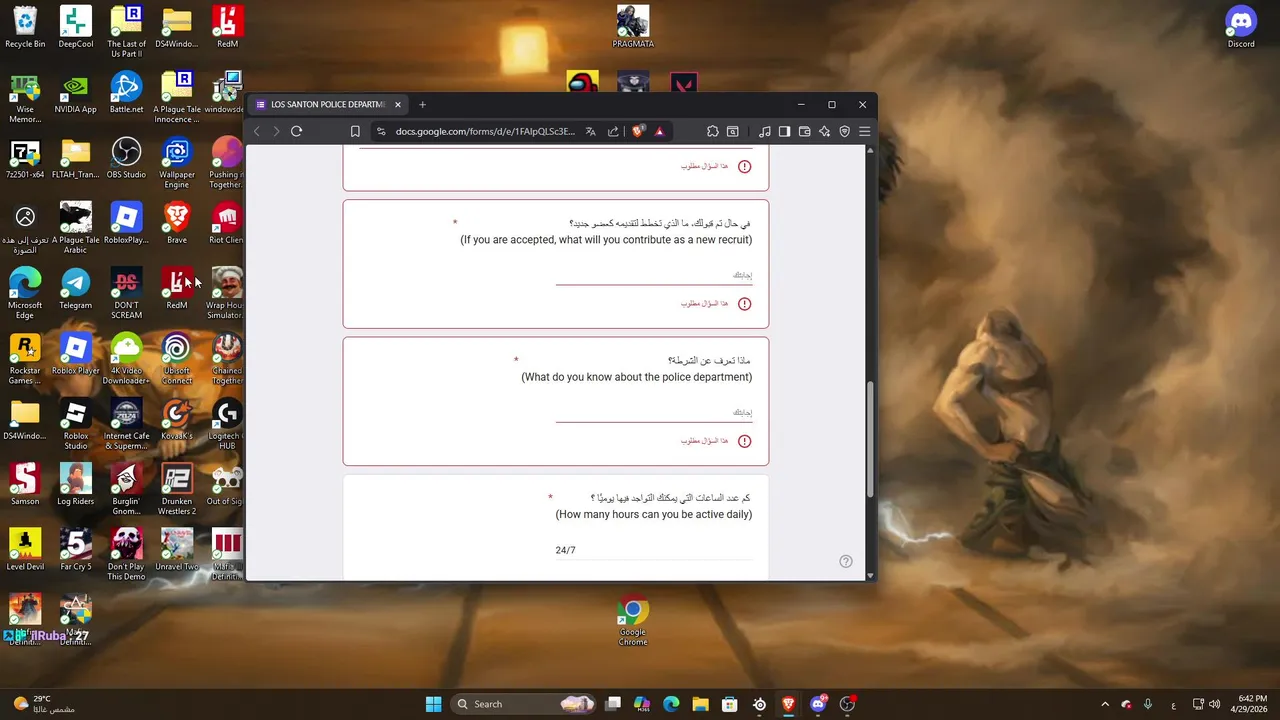Open site information icon in address bar
Viewport: 1280px width, 720px height.
pos(380,131)
